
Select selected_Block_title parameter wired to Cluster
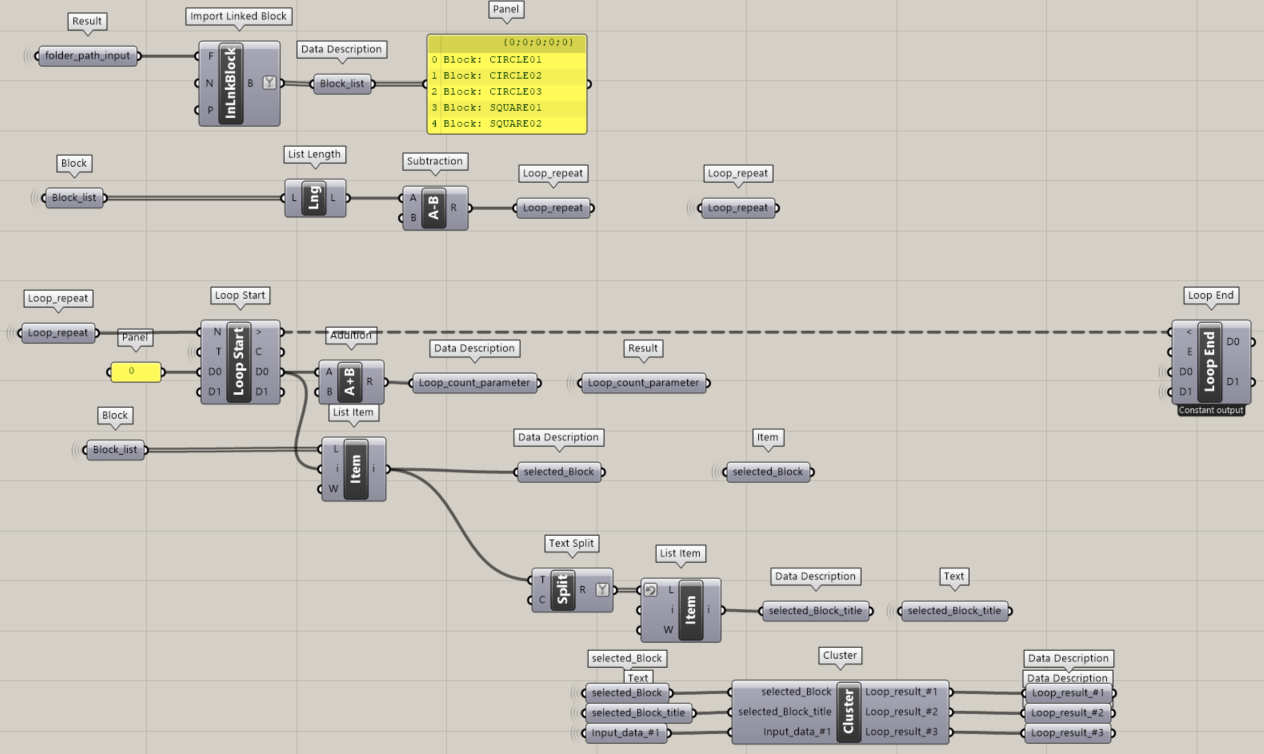[636, 712]
